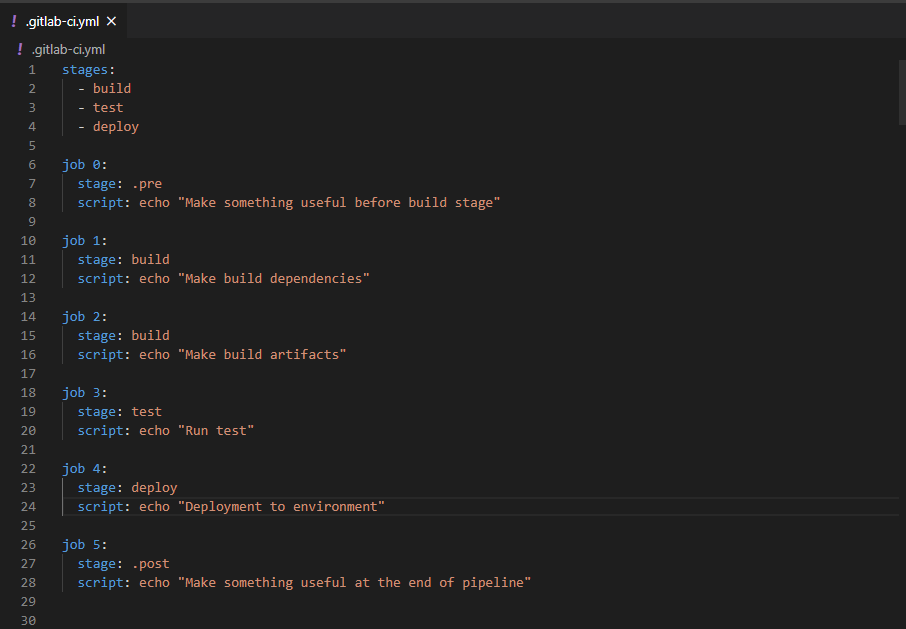Close the .gitlab-ci.yml tab
The image size is (906, 629).
111,20
